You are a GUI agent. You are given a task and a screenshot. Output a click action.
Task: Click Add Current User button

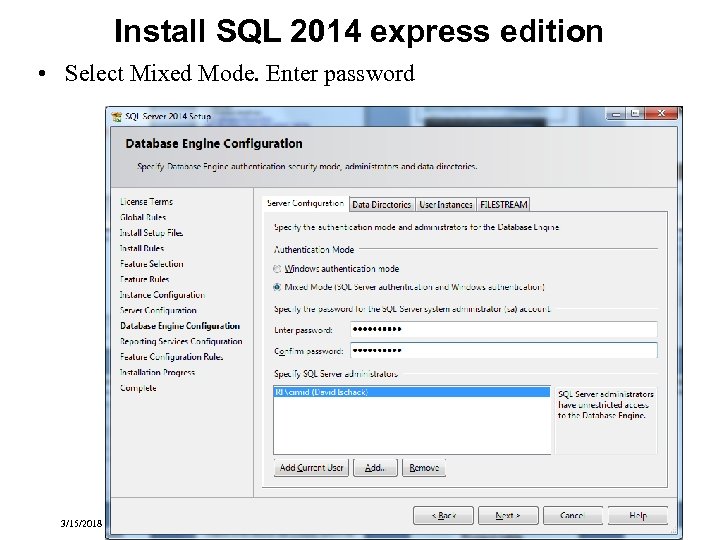click(311, 468)
